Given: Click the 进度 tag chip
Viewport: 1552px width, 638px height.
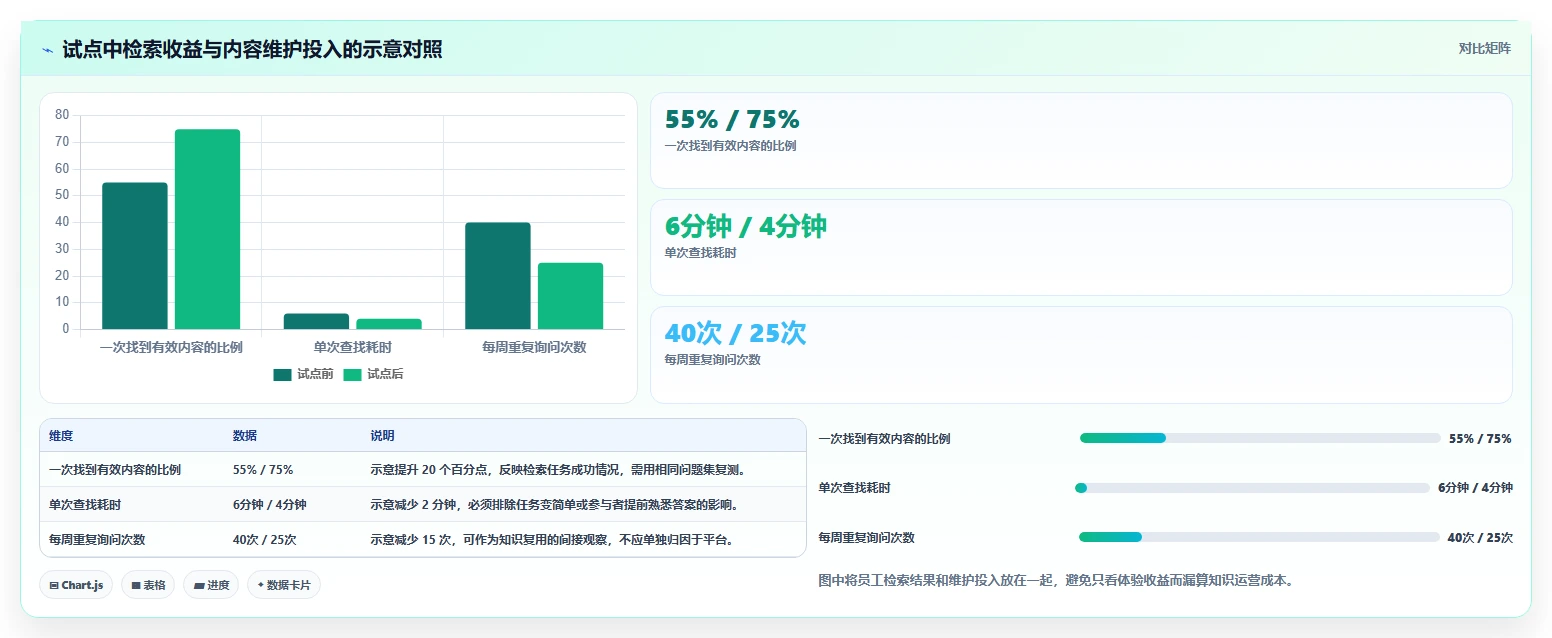Looking at the screenshot, I should 211,585.
